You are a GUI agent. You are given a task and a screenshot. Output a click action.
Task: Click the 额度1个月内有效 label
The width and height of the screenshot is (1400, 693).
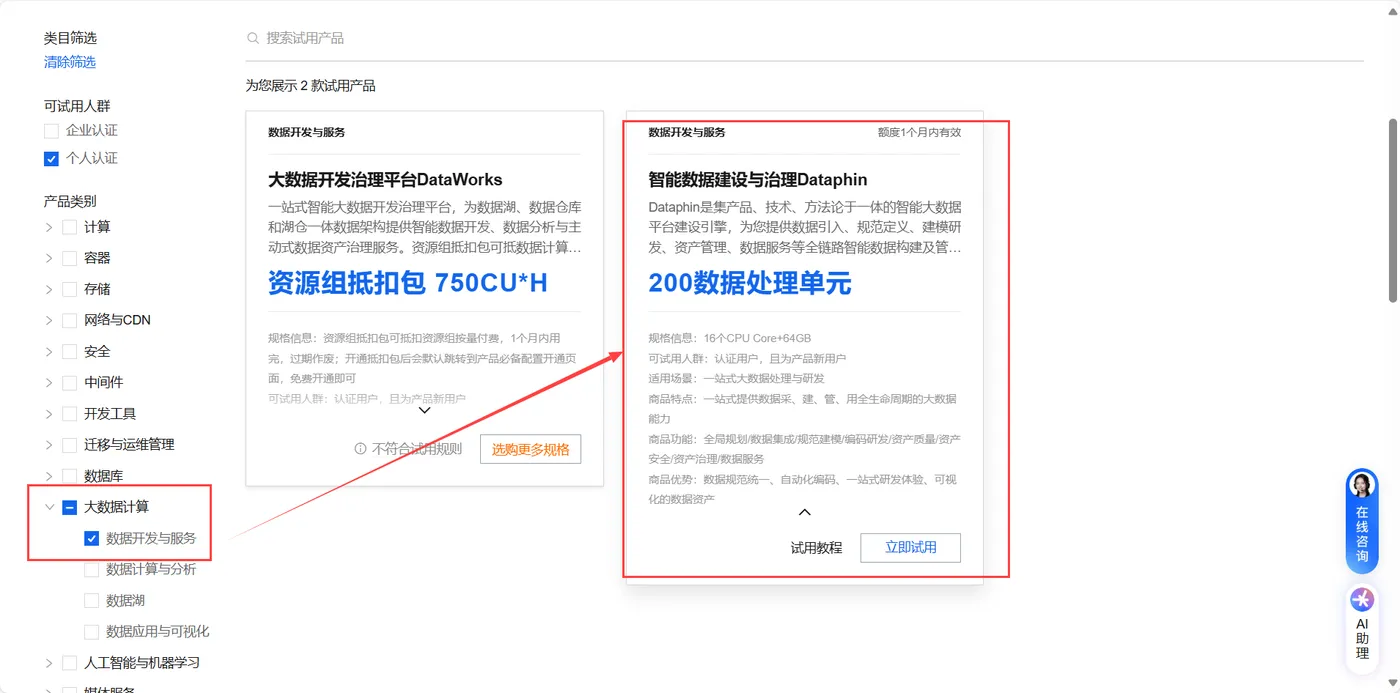[x=919, y=132]
